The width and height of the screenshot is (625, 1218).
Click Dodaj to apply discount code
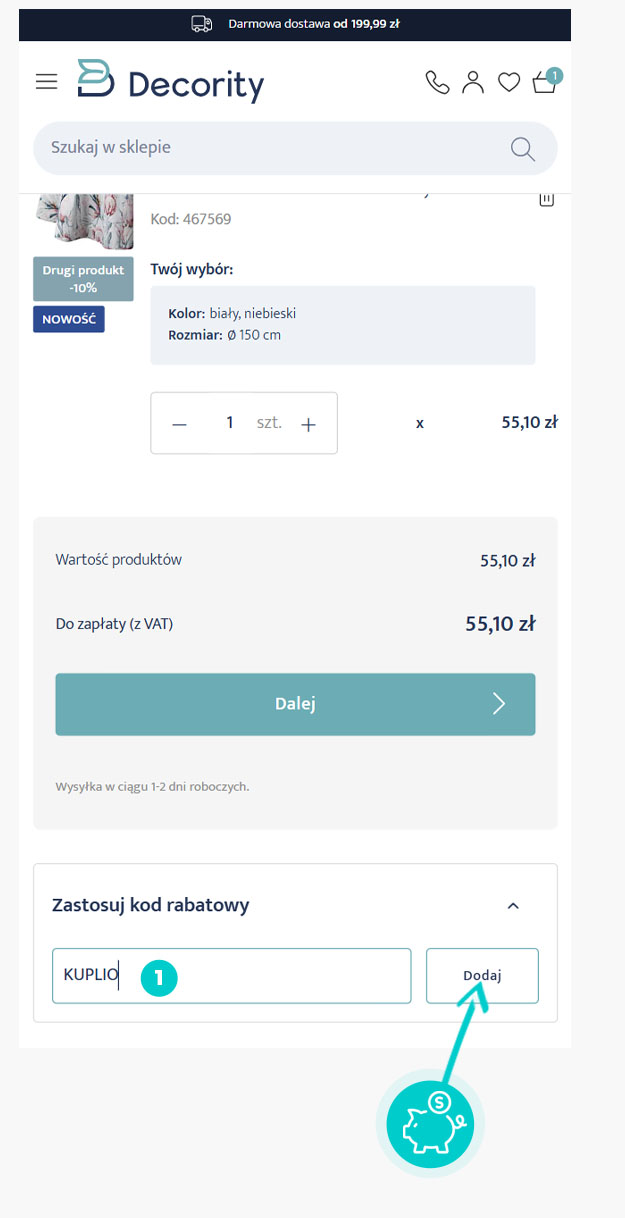(x=482, y=976)
